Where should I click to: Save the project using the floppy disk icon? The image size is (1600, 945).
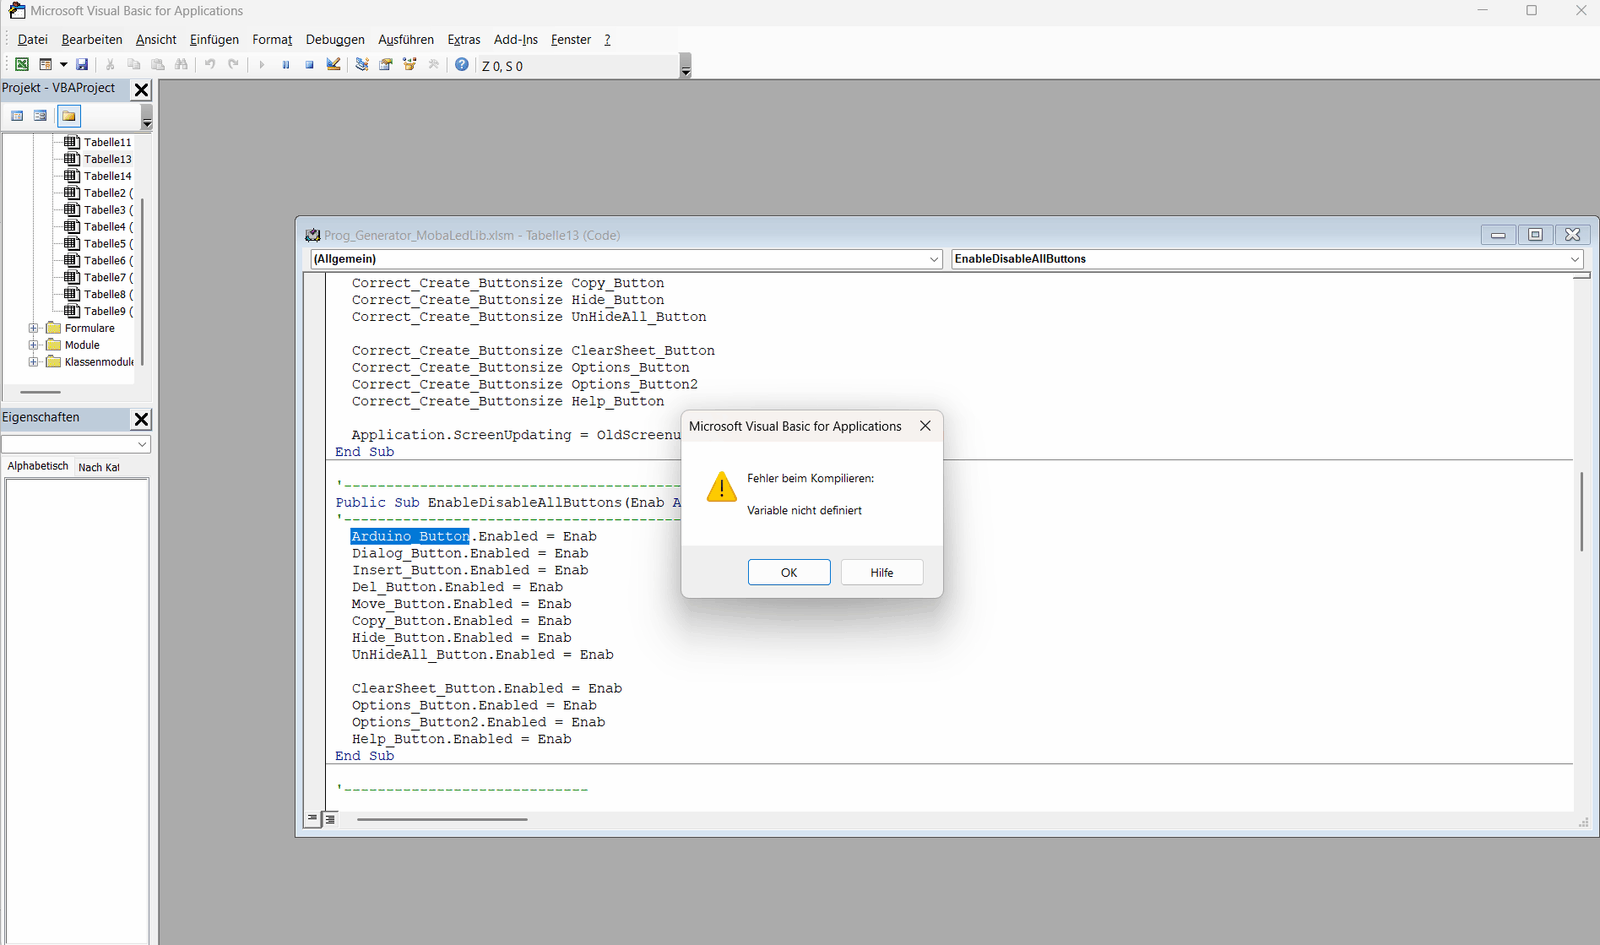click(82, 65)
